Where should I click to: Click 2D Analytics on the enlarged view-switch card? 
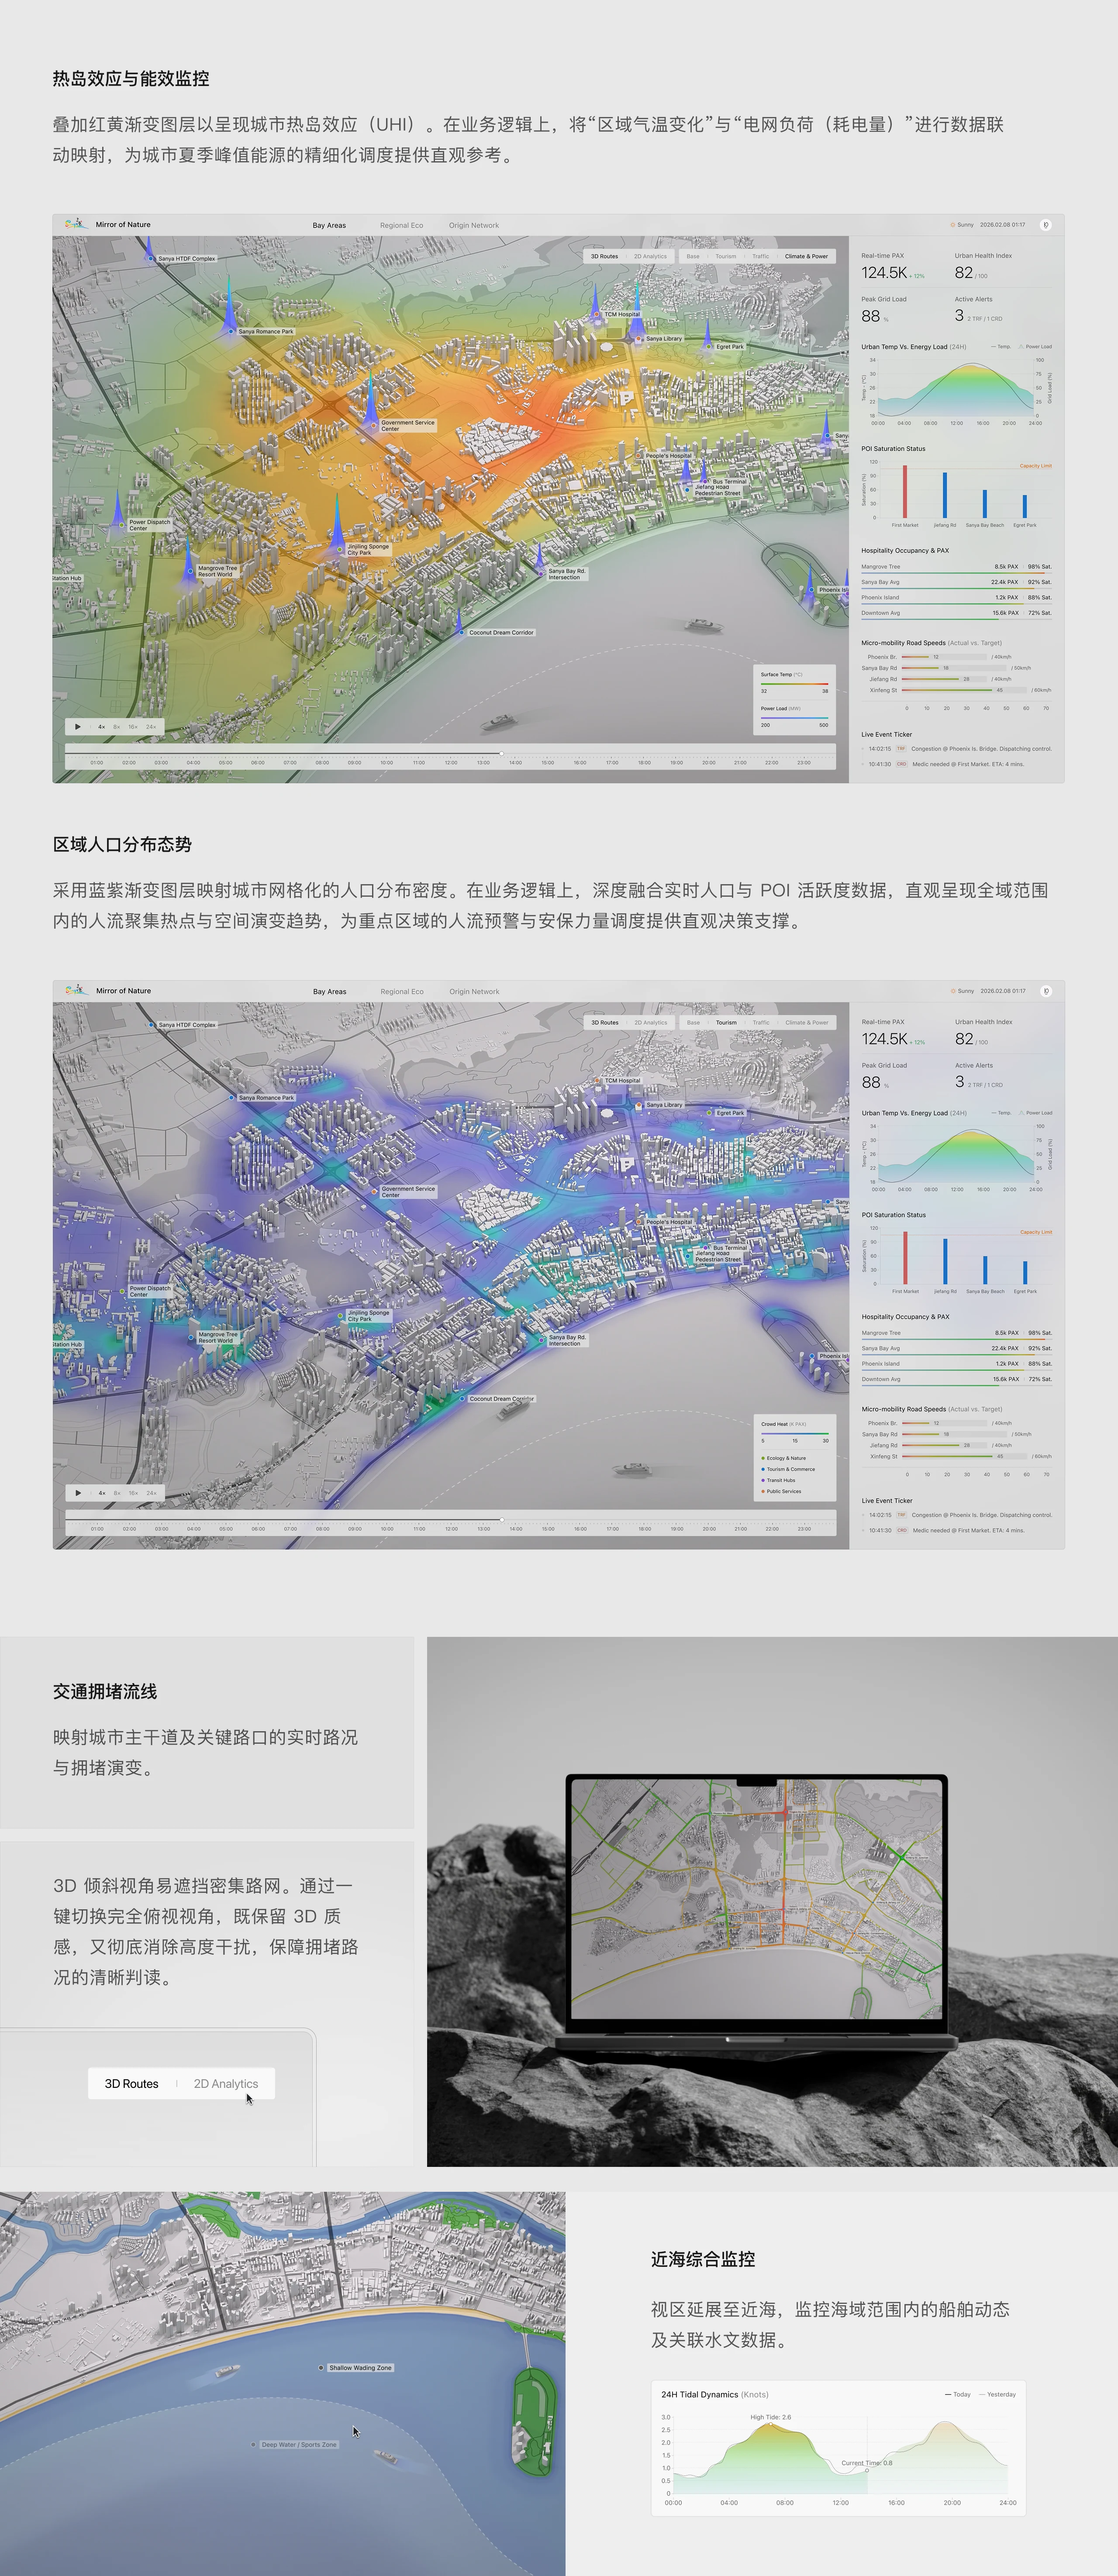pos(226,2083)
